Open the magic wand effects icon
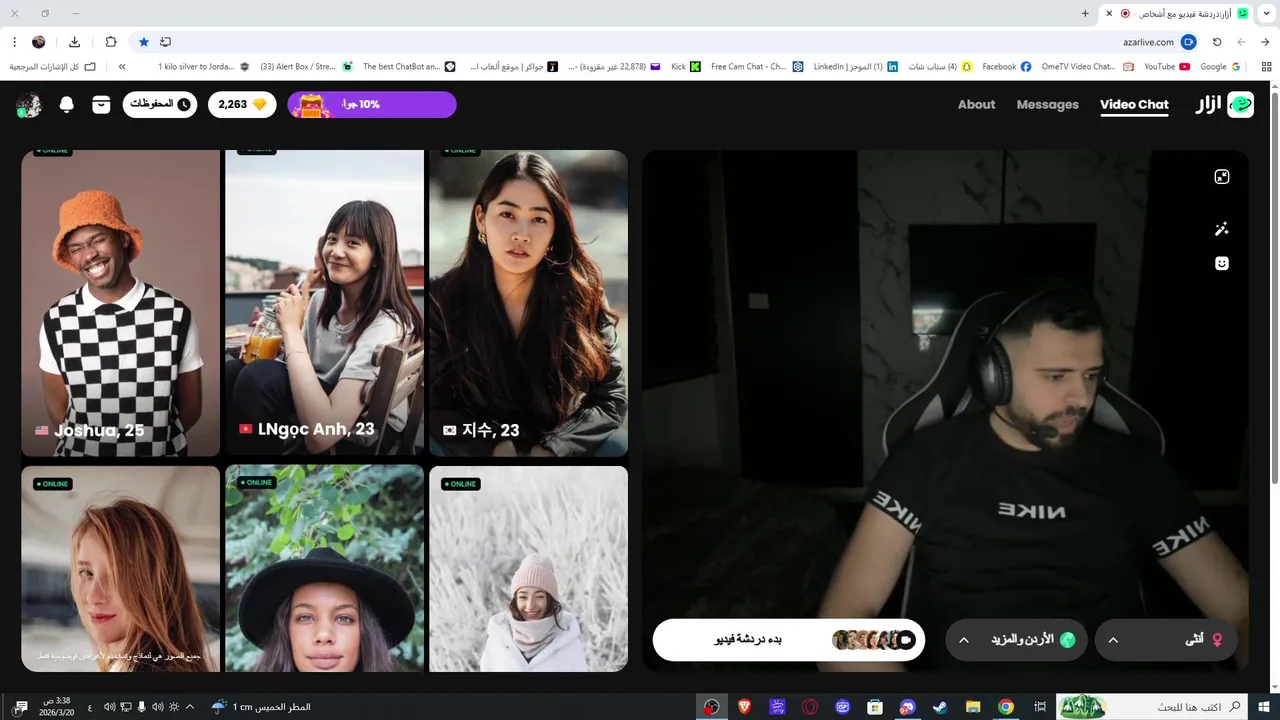The image size is (1280, 720). 1221,229
